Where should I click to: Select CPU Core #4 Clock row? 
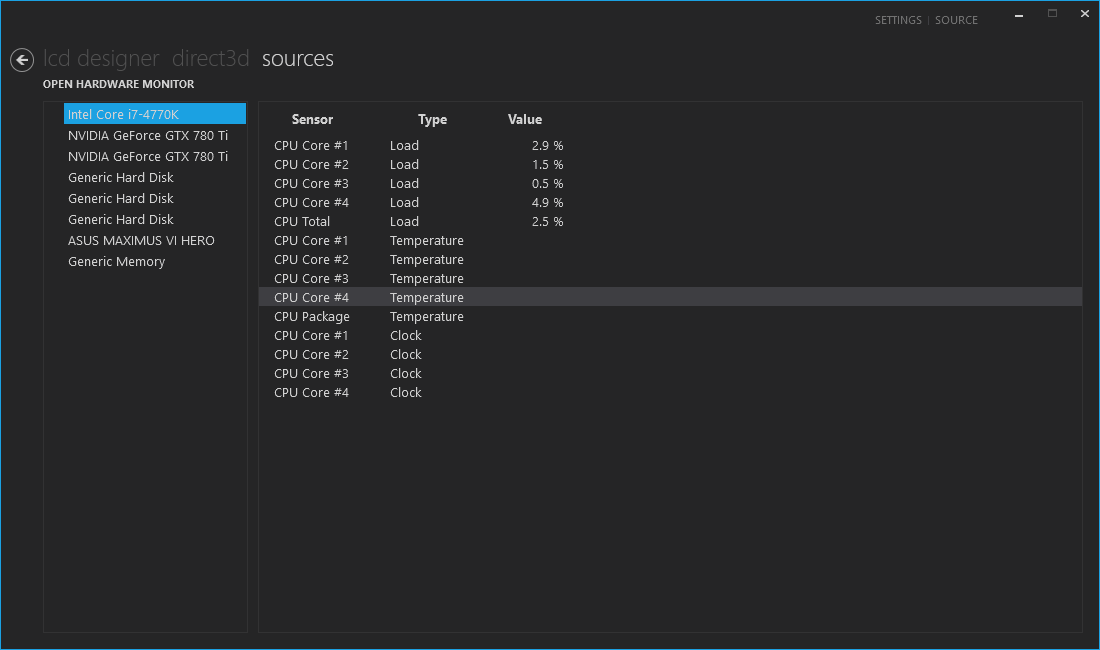click(x=670, y=392)
